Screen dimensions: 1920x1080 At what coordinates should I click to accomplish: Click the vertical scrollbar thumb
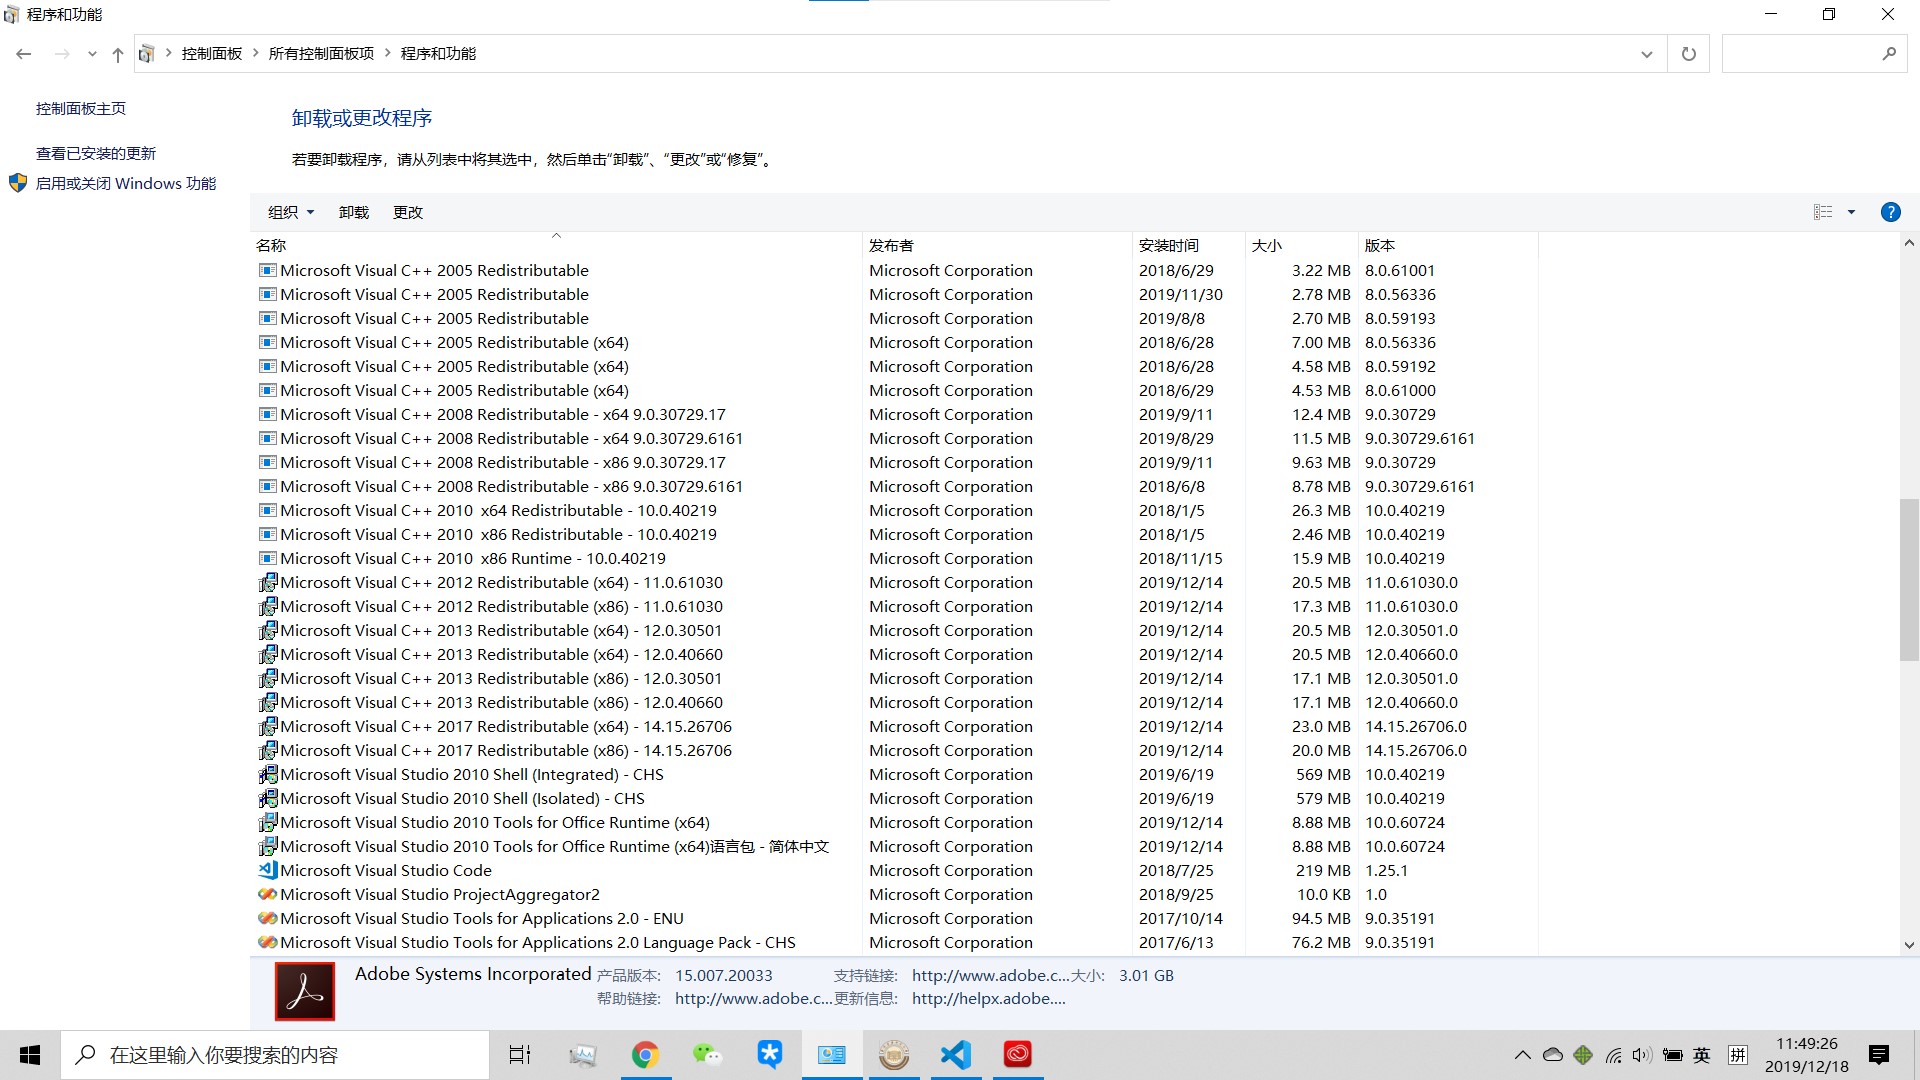point(1909,579)
